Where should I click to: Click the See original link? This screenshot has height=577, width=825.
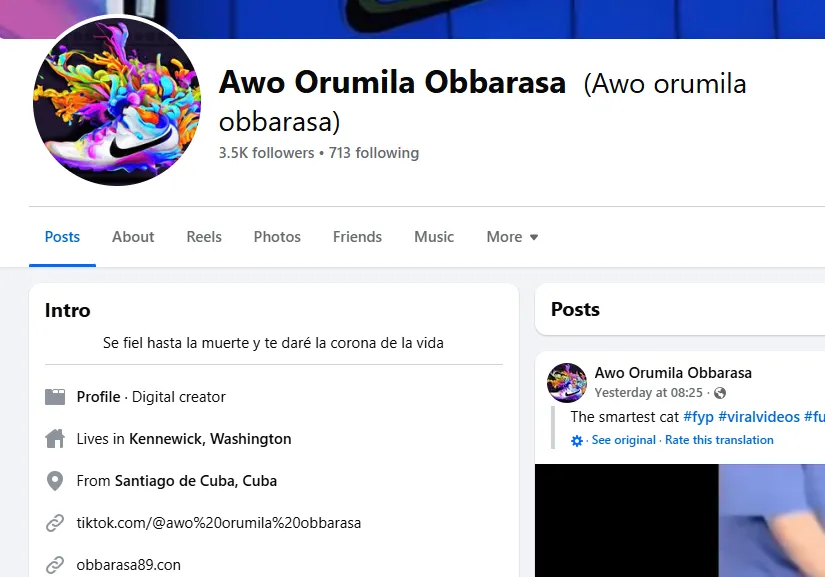(x=623, y=440)
